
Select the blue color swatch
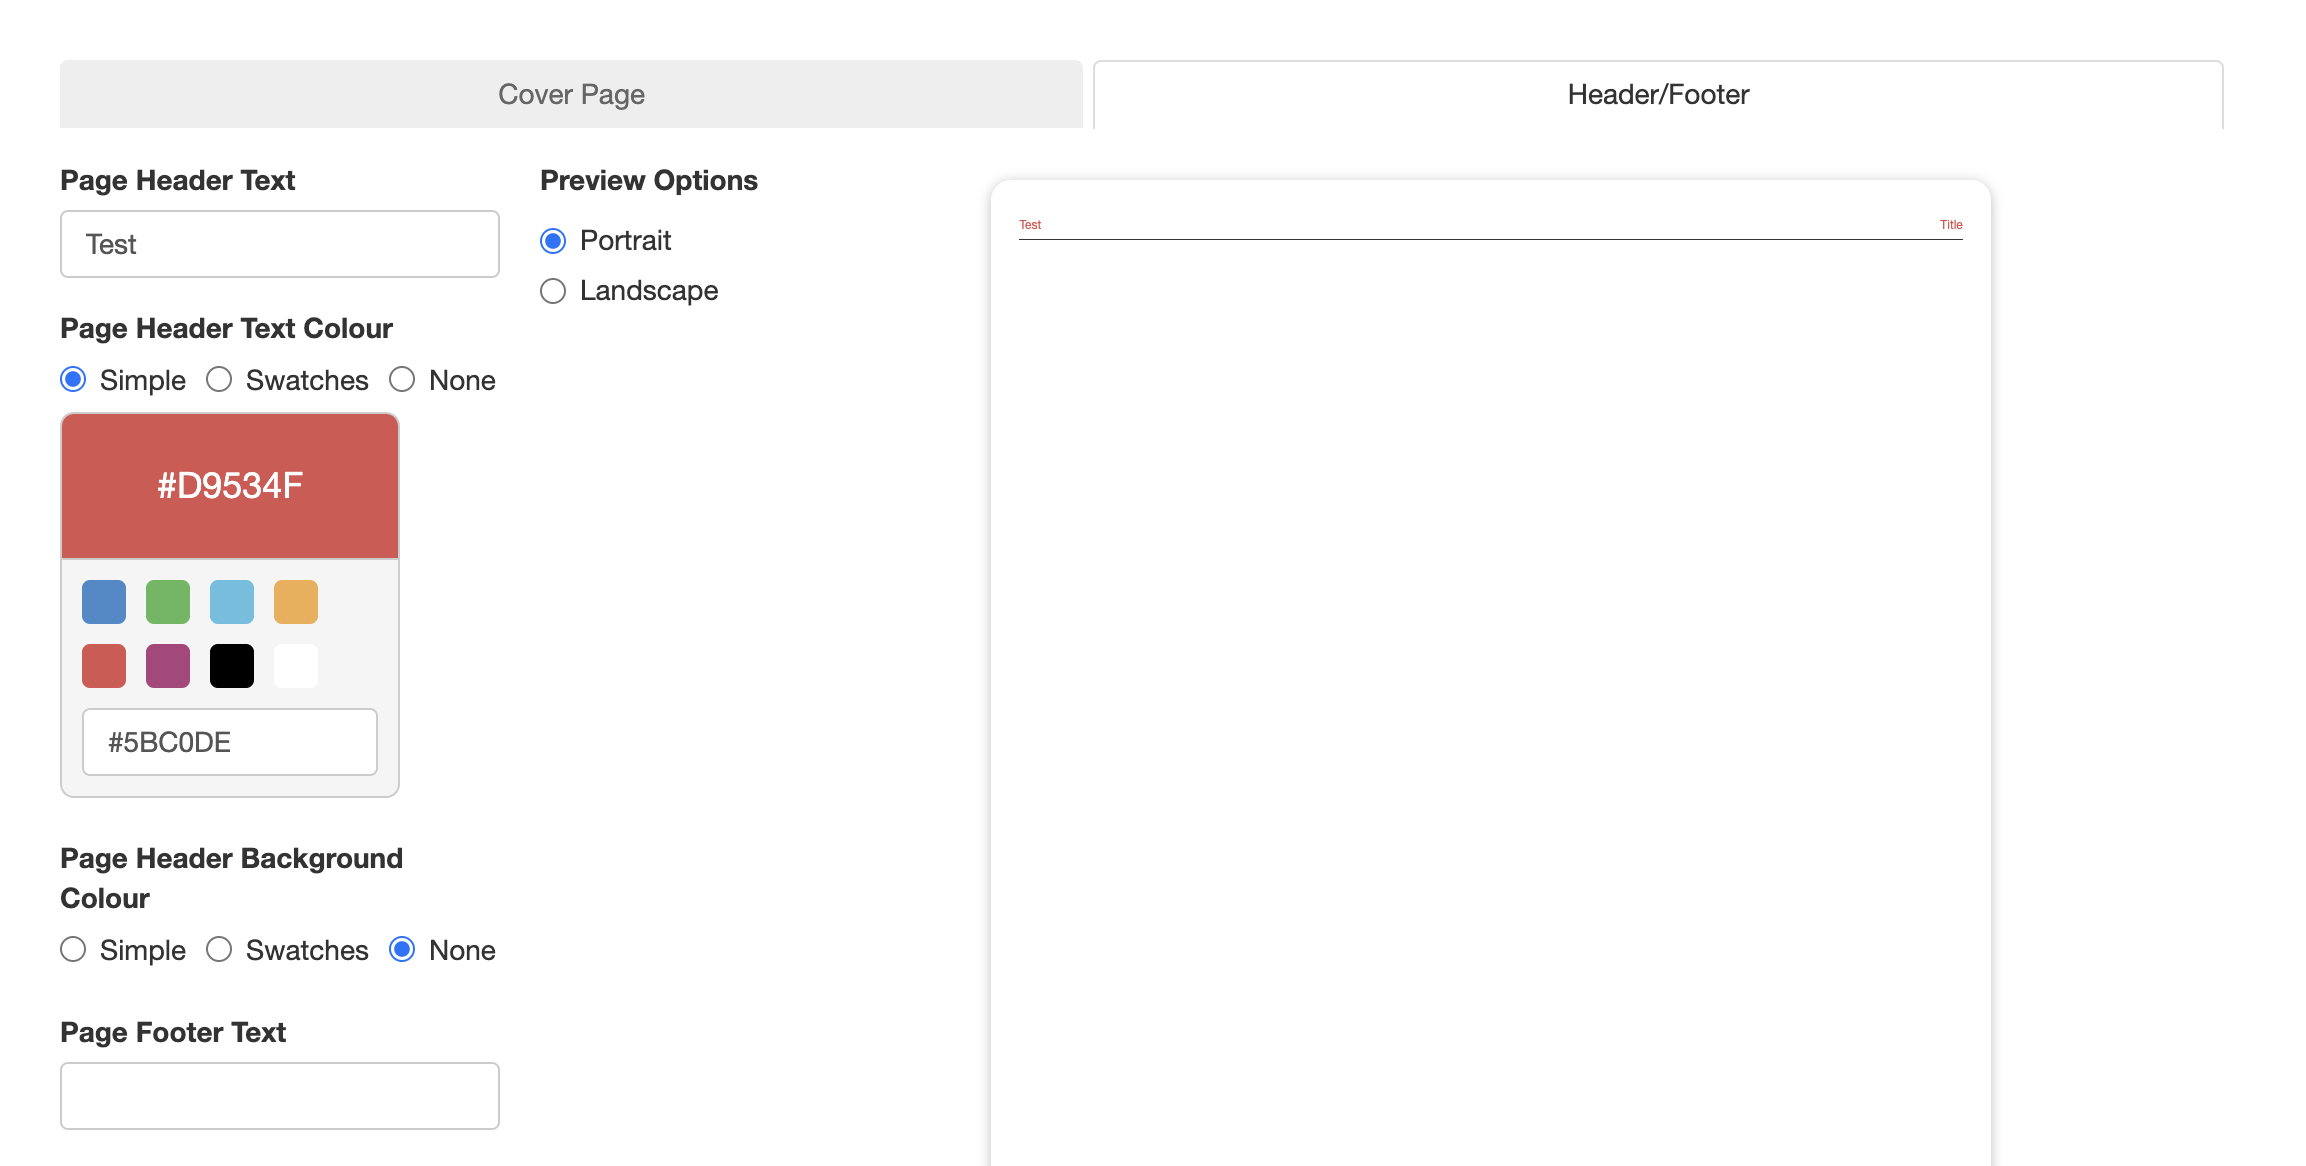(103, 601)
